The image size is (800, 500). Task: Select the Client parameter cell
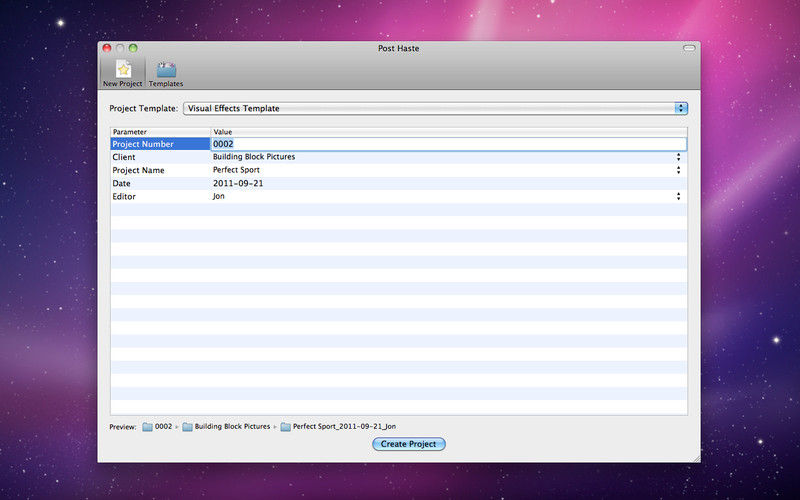click(161, 157)
